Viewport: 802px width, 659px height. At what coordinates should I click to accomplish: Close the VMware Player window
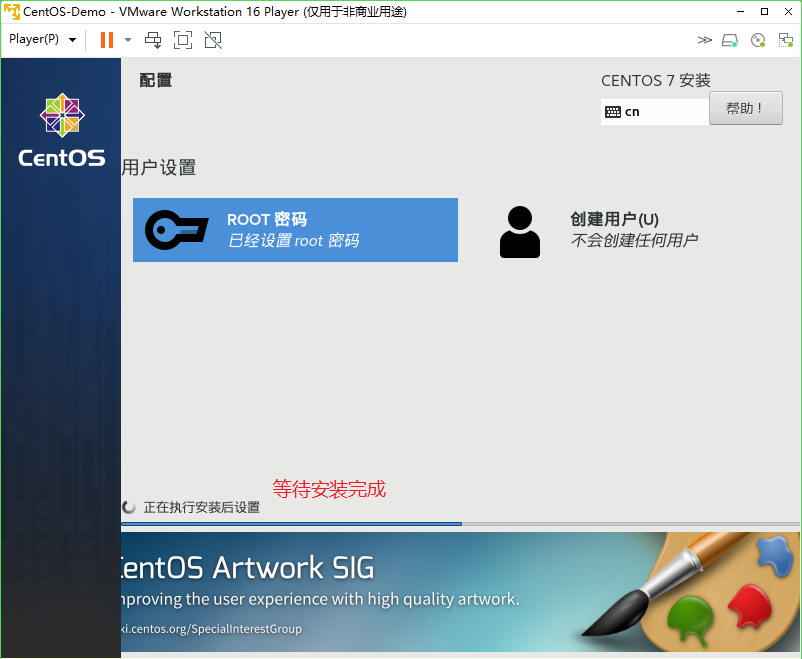tap(788, 11)
